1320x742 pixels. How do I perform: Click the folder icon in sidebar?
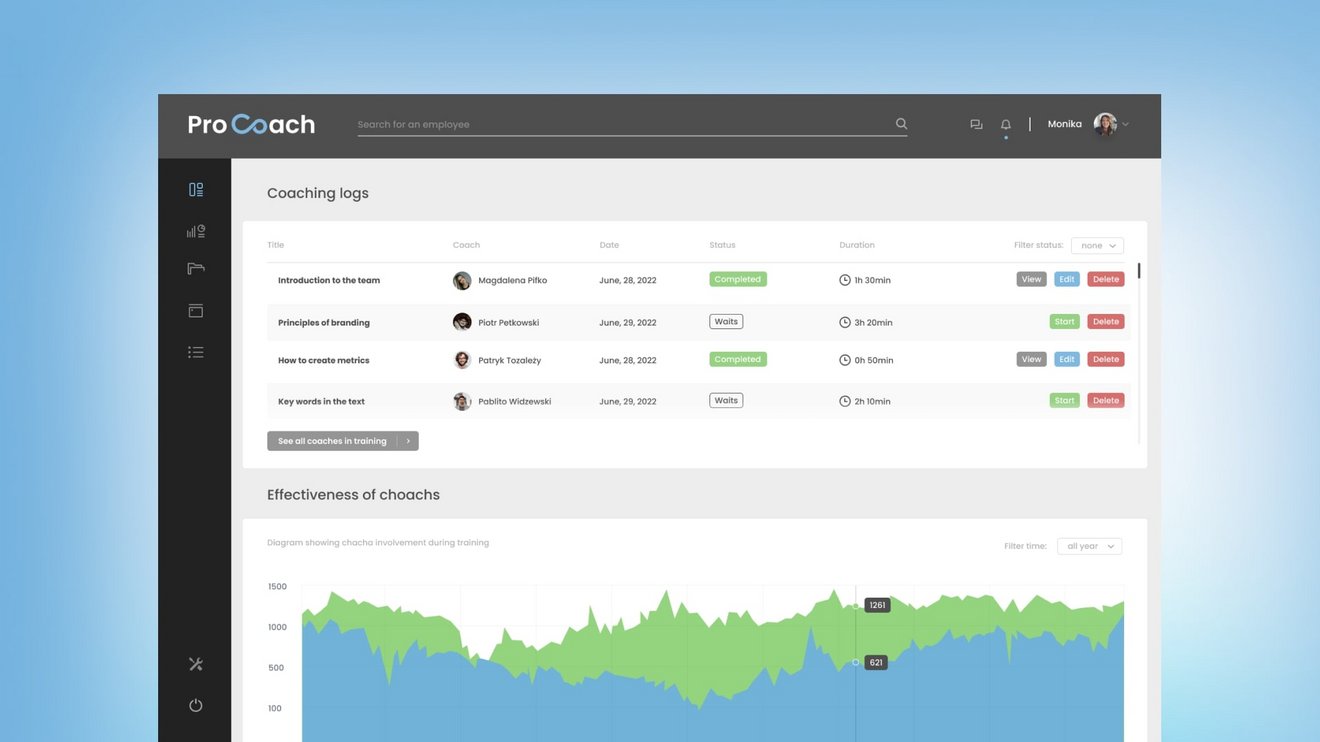pyautogui.click(x=196, y=269)
